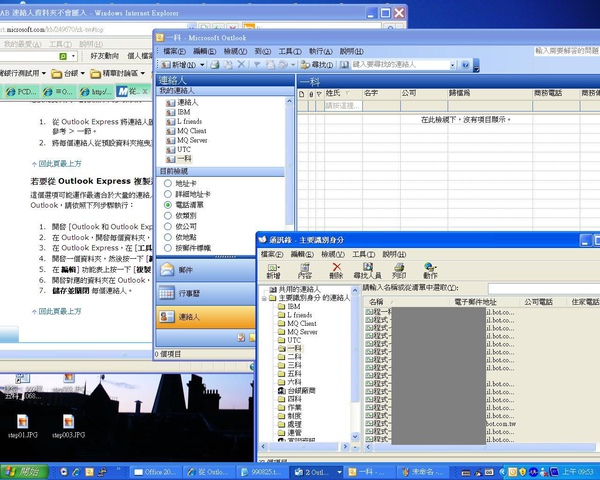Click the delete X icon in Outlook toolbar
This screenshot has height=480, width=600.
pos(241,65)
